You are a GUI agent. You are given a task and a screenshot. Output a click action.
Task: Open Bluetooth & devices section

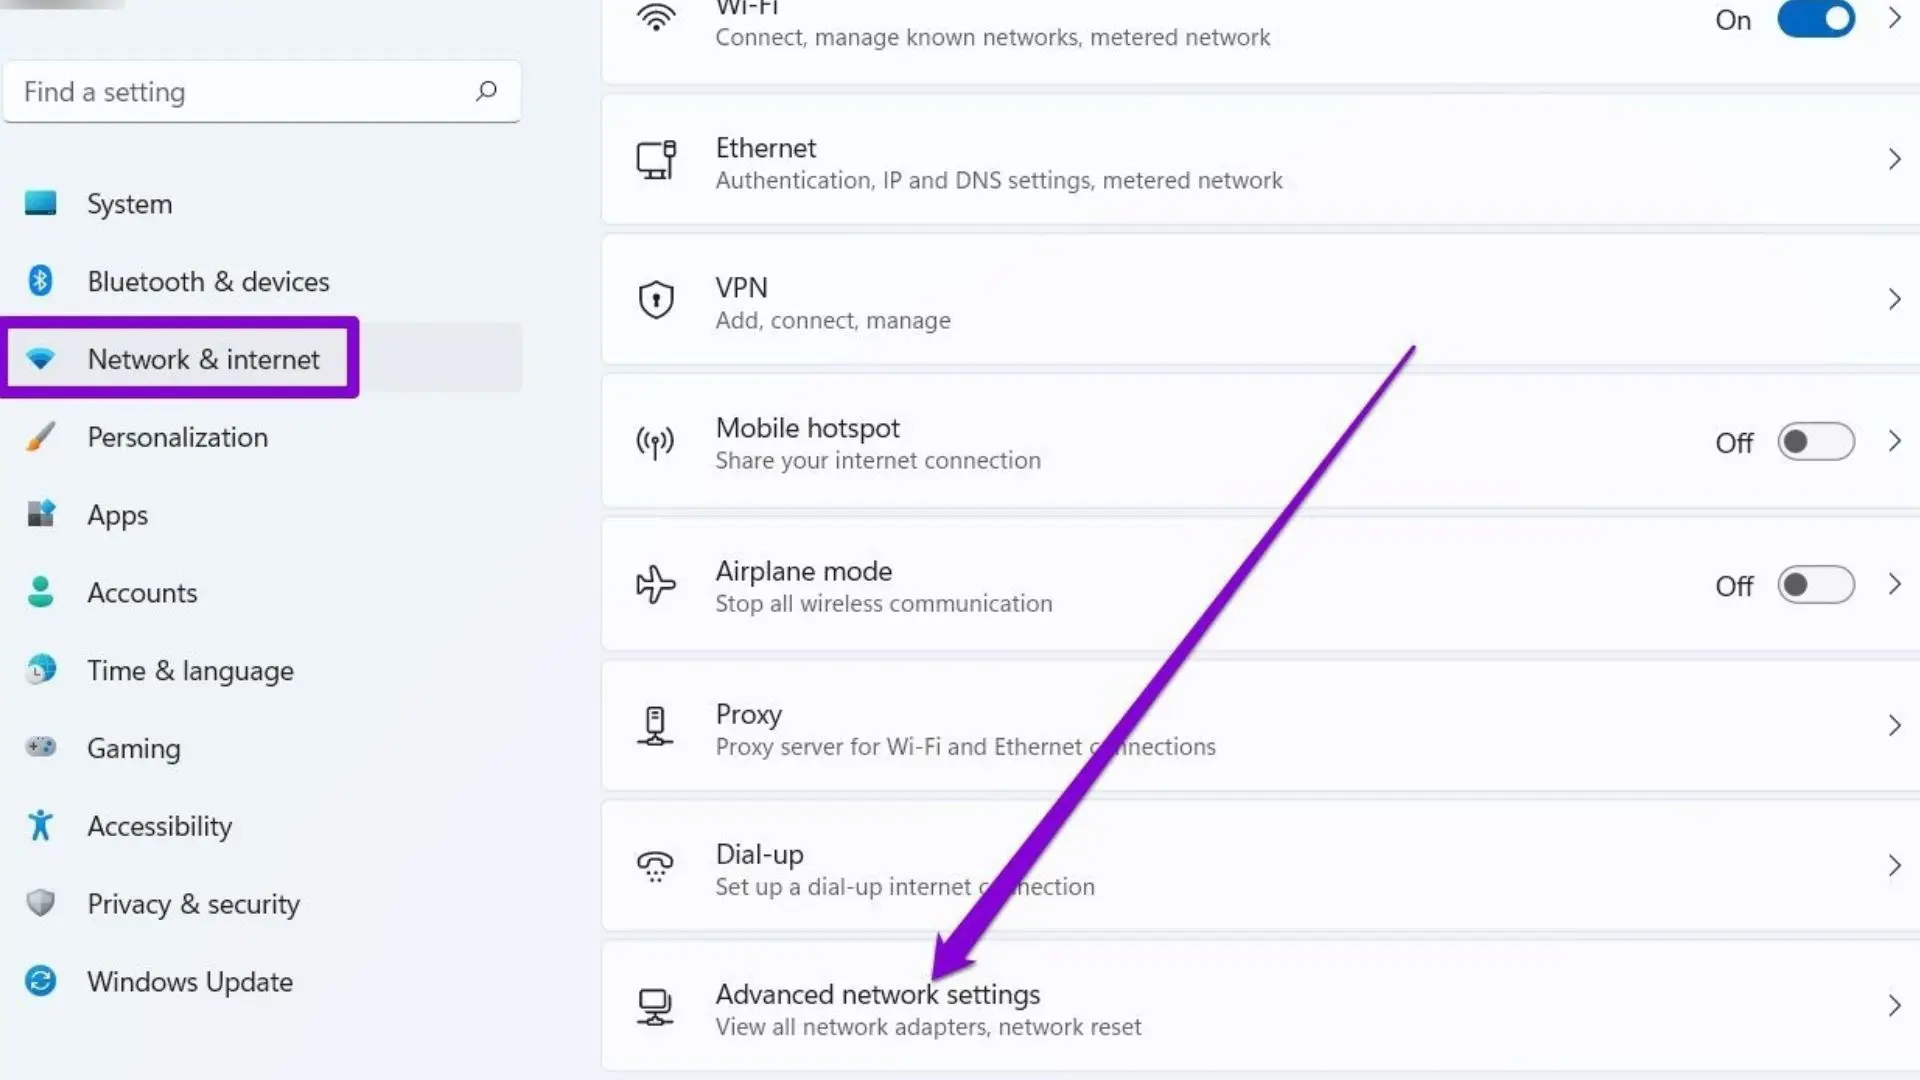point(208,282)
